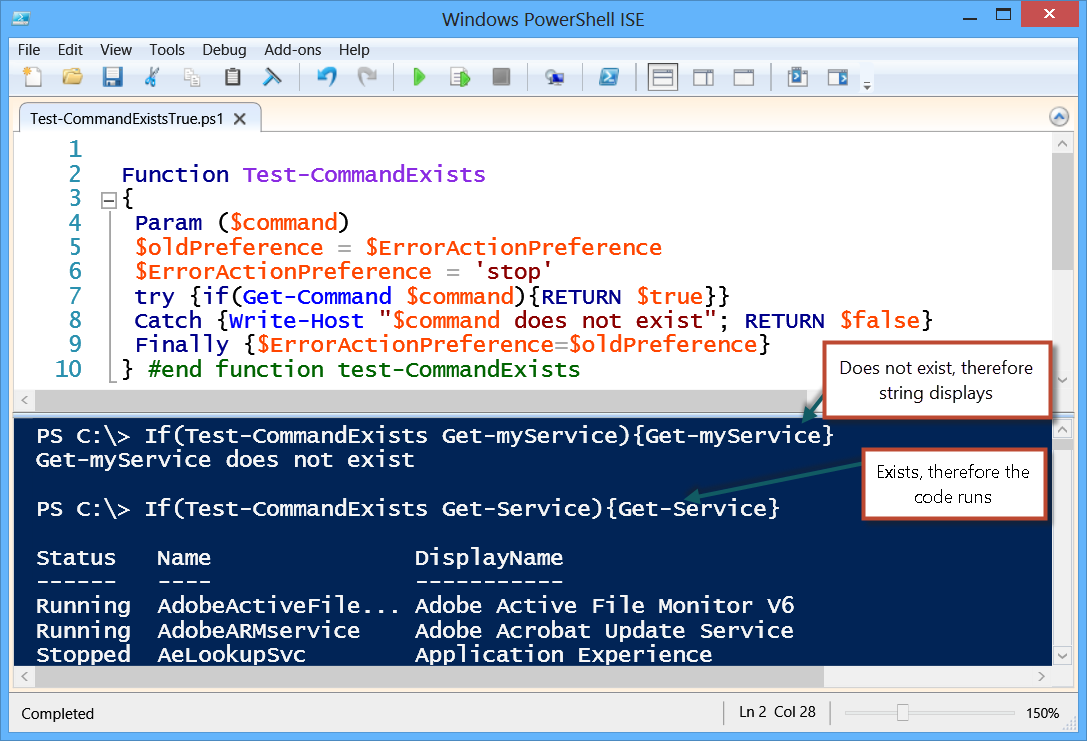Click the script pane up scroll arrow
1087x741 pixels.
click(1062, 143)
